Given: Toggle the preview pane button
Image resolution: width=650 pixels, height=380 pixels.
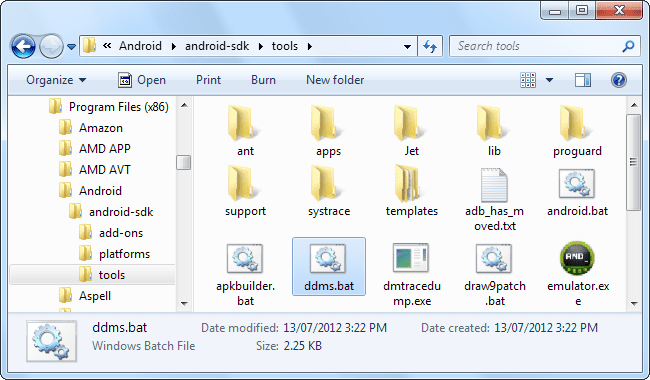Looking at the screenshot, I should [x=582, y=80].
